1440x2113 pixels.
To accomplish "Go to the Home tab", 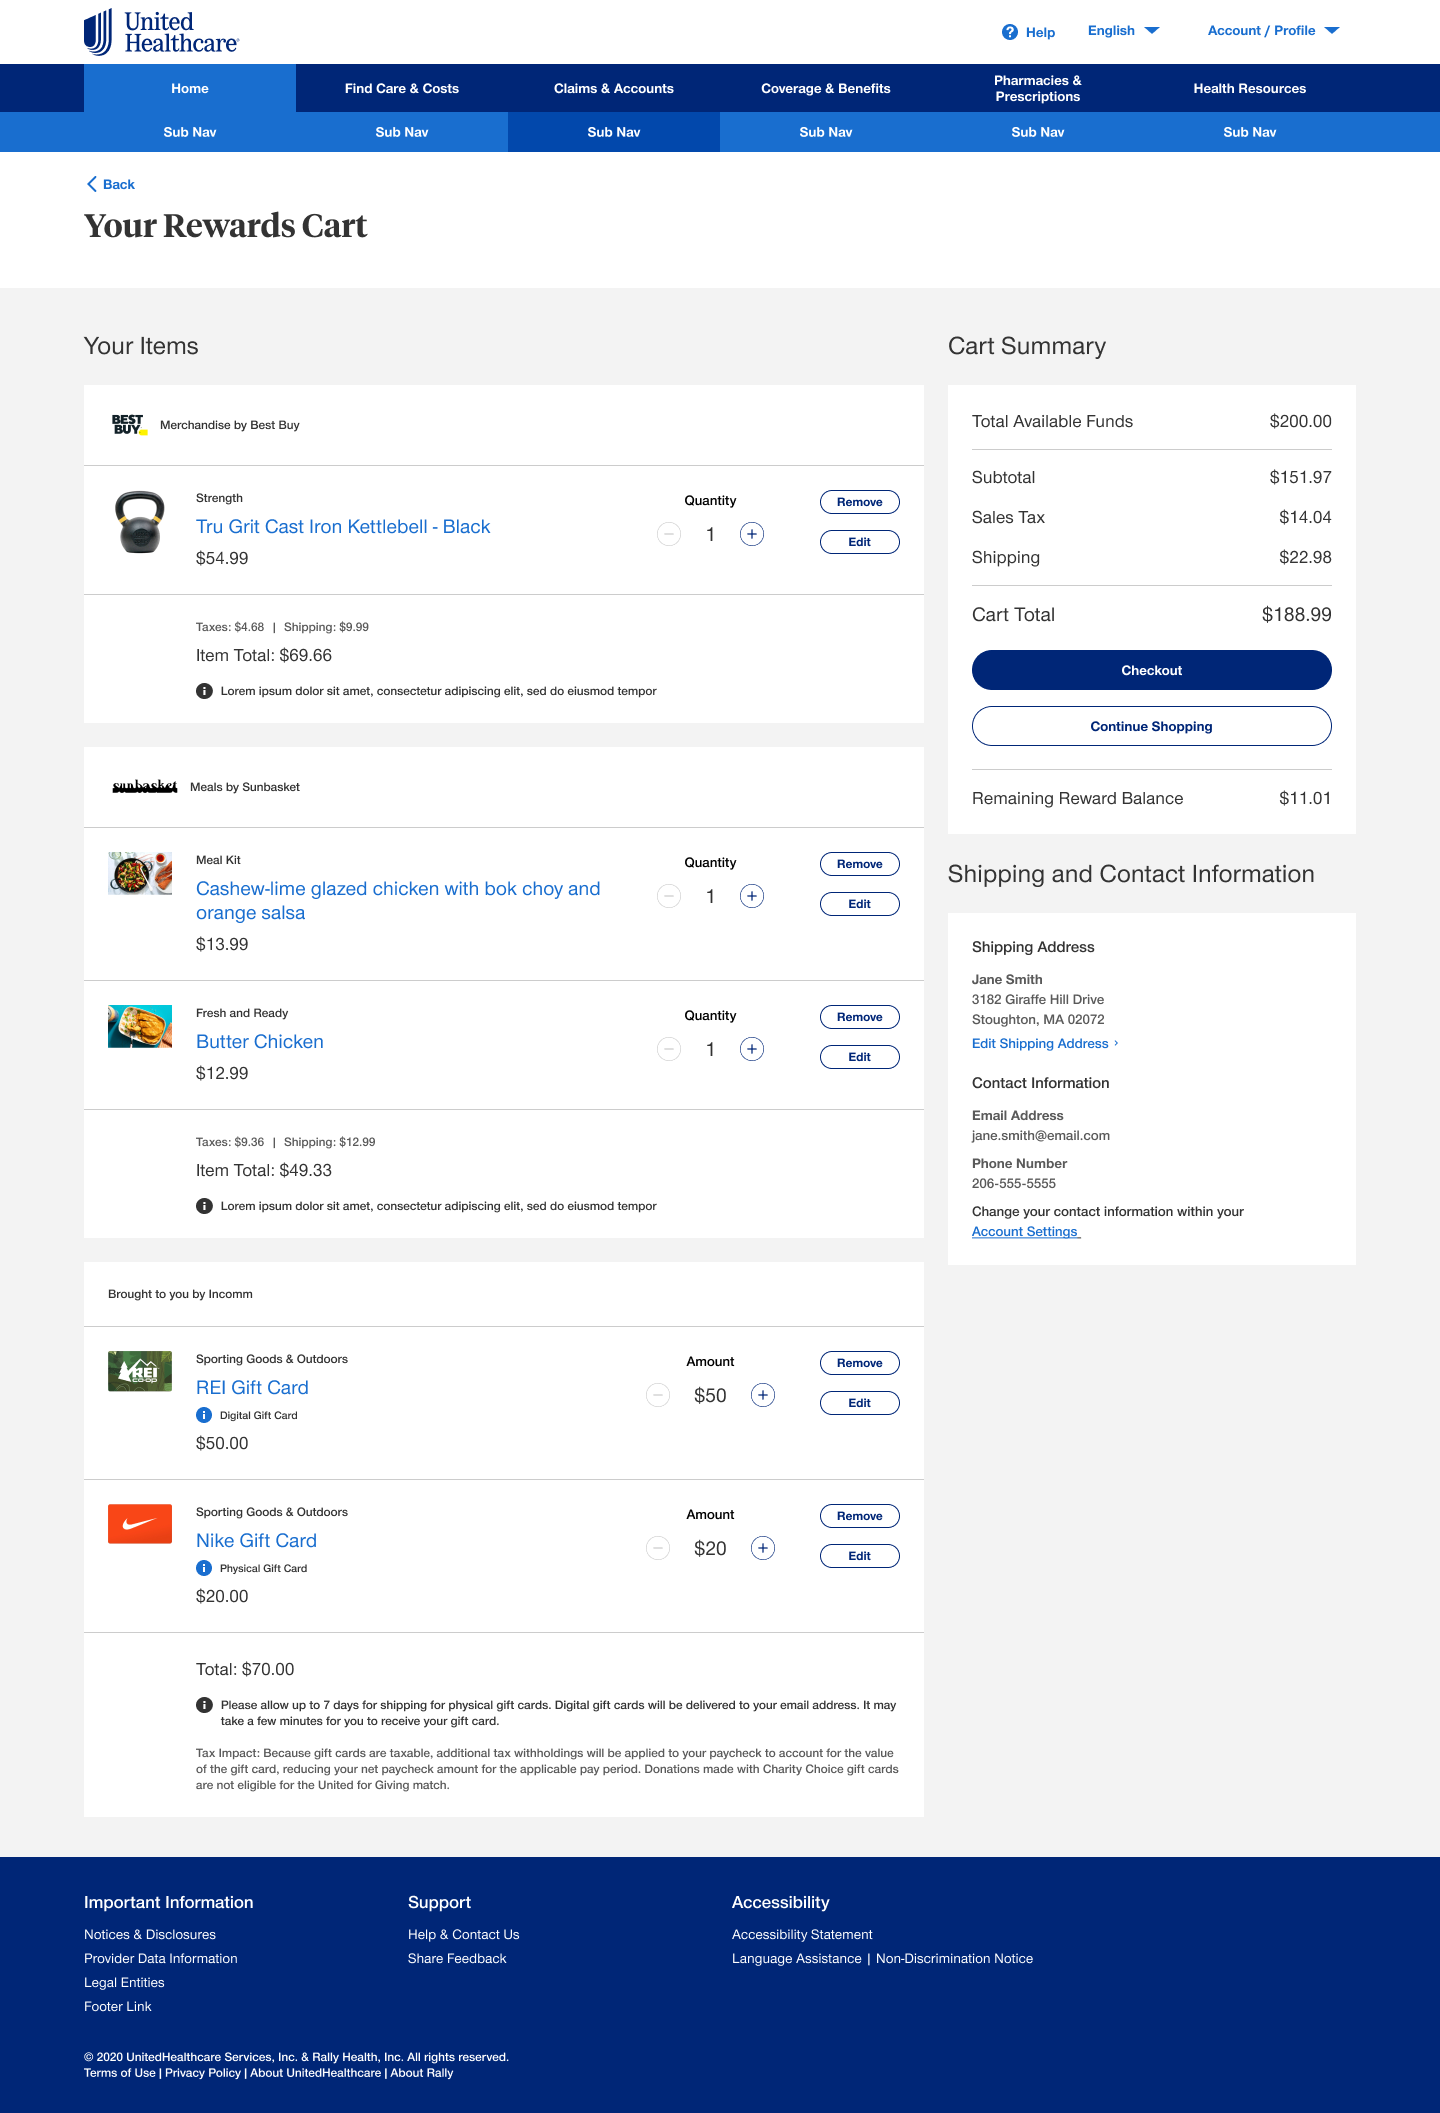I will 190,88.
